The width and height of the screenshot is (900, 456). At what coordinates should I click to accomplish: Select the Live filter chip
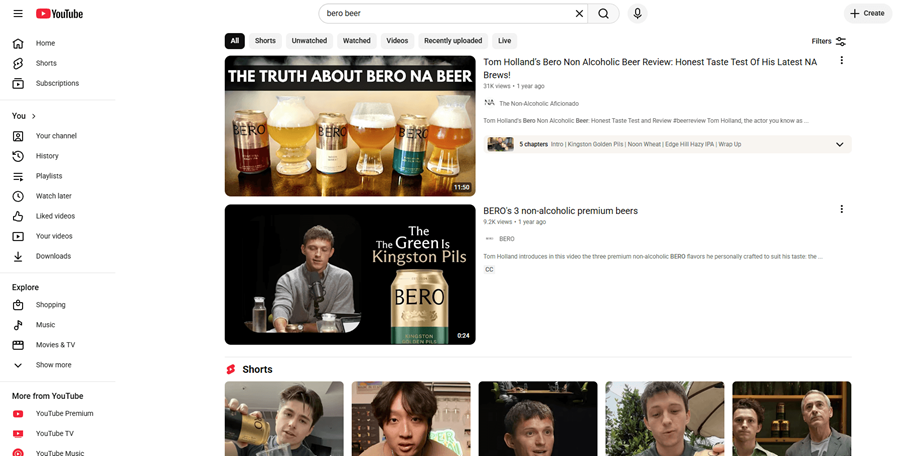[505, 41]
